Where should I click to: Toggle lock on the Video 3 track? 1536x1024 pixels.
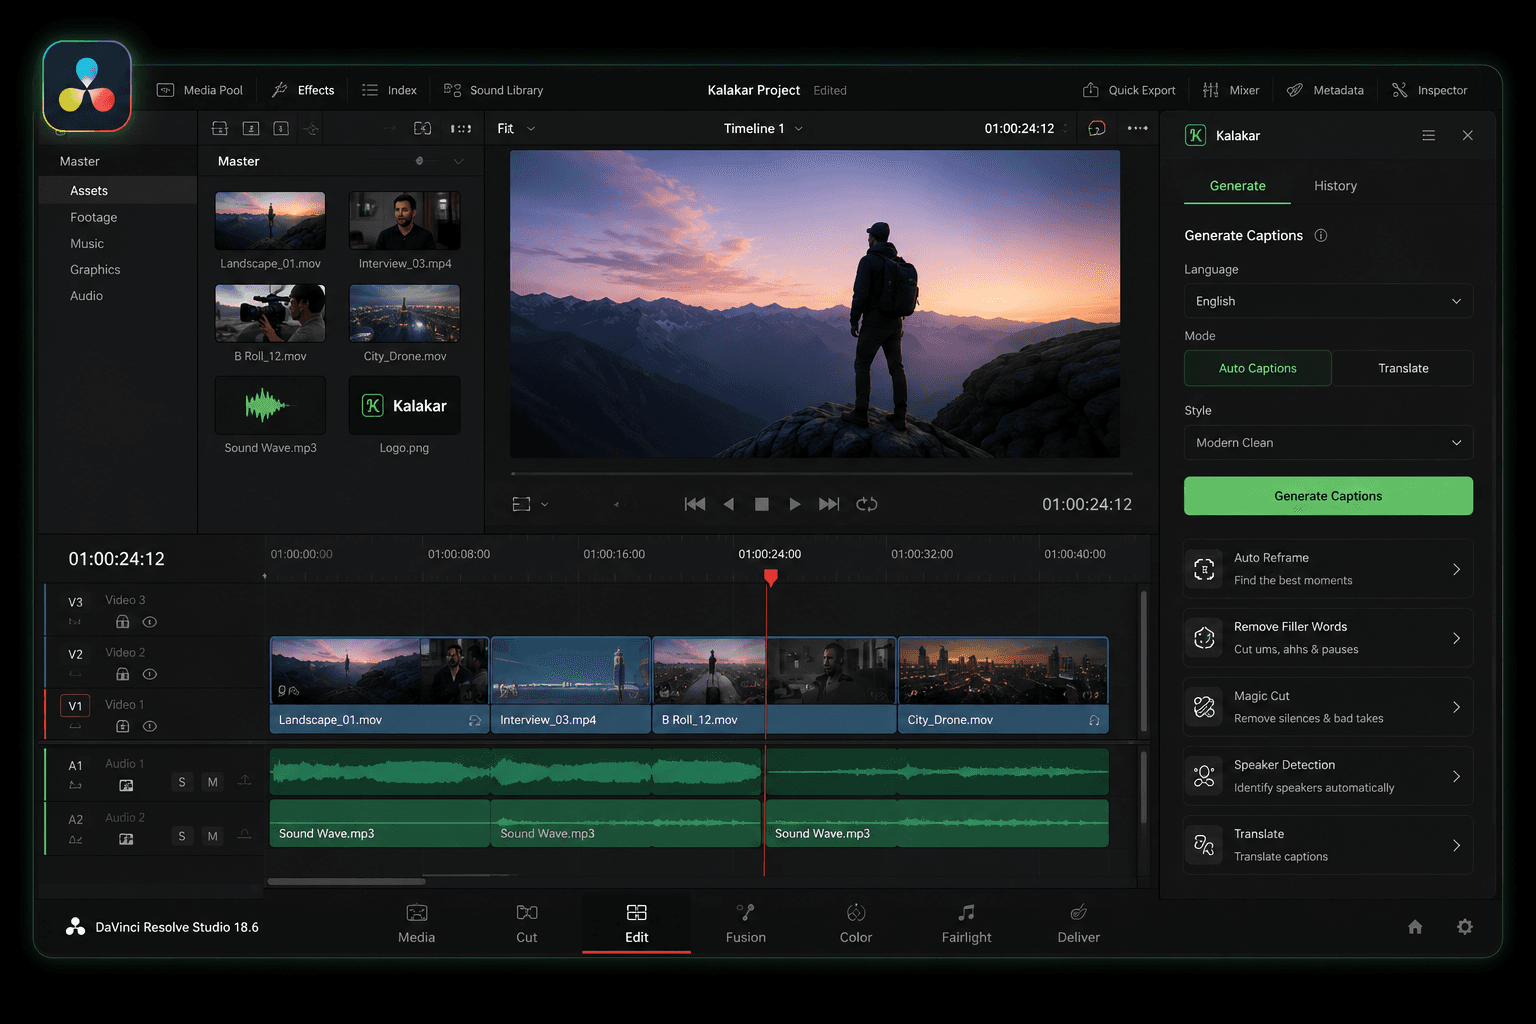pos(123,622)
